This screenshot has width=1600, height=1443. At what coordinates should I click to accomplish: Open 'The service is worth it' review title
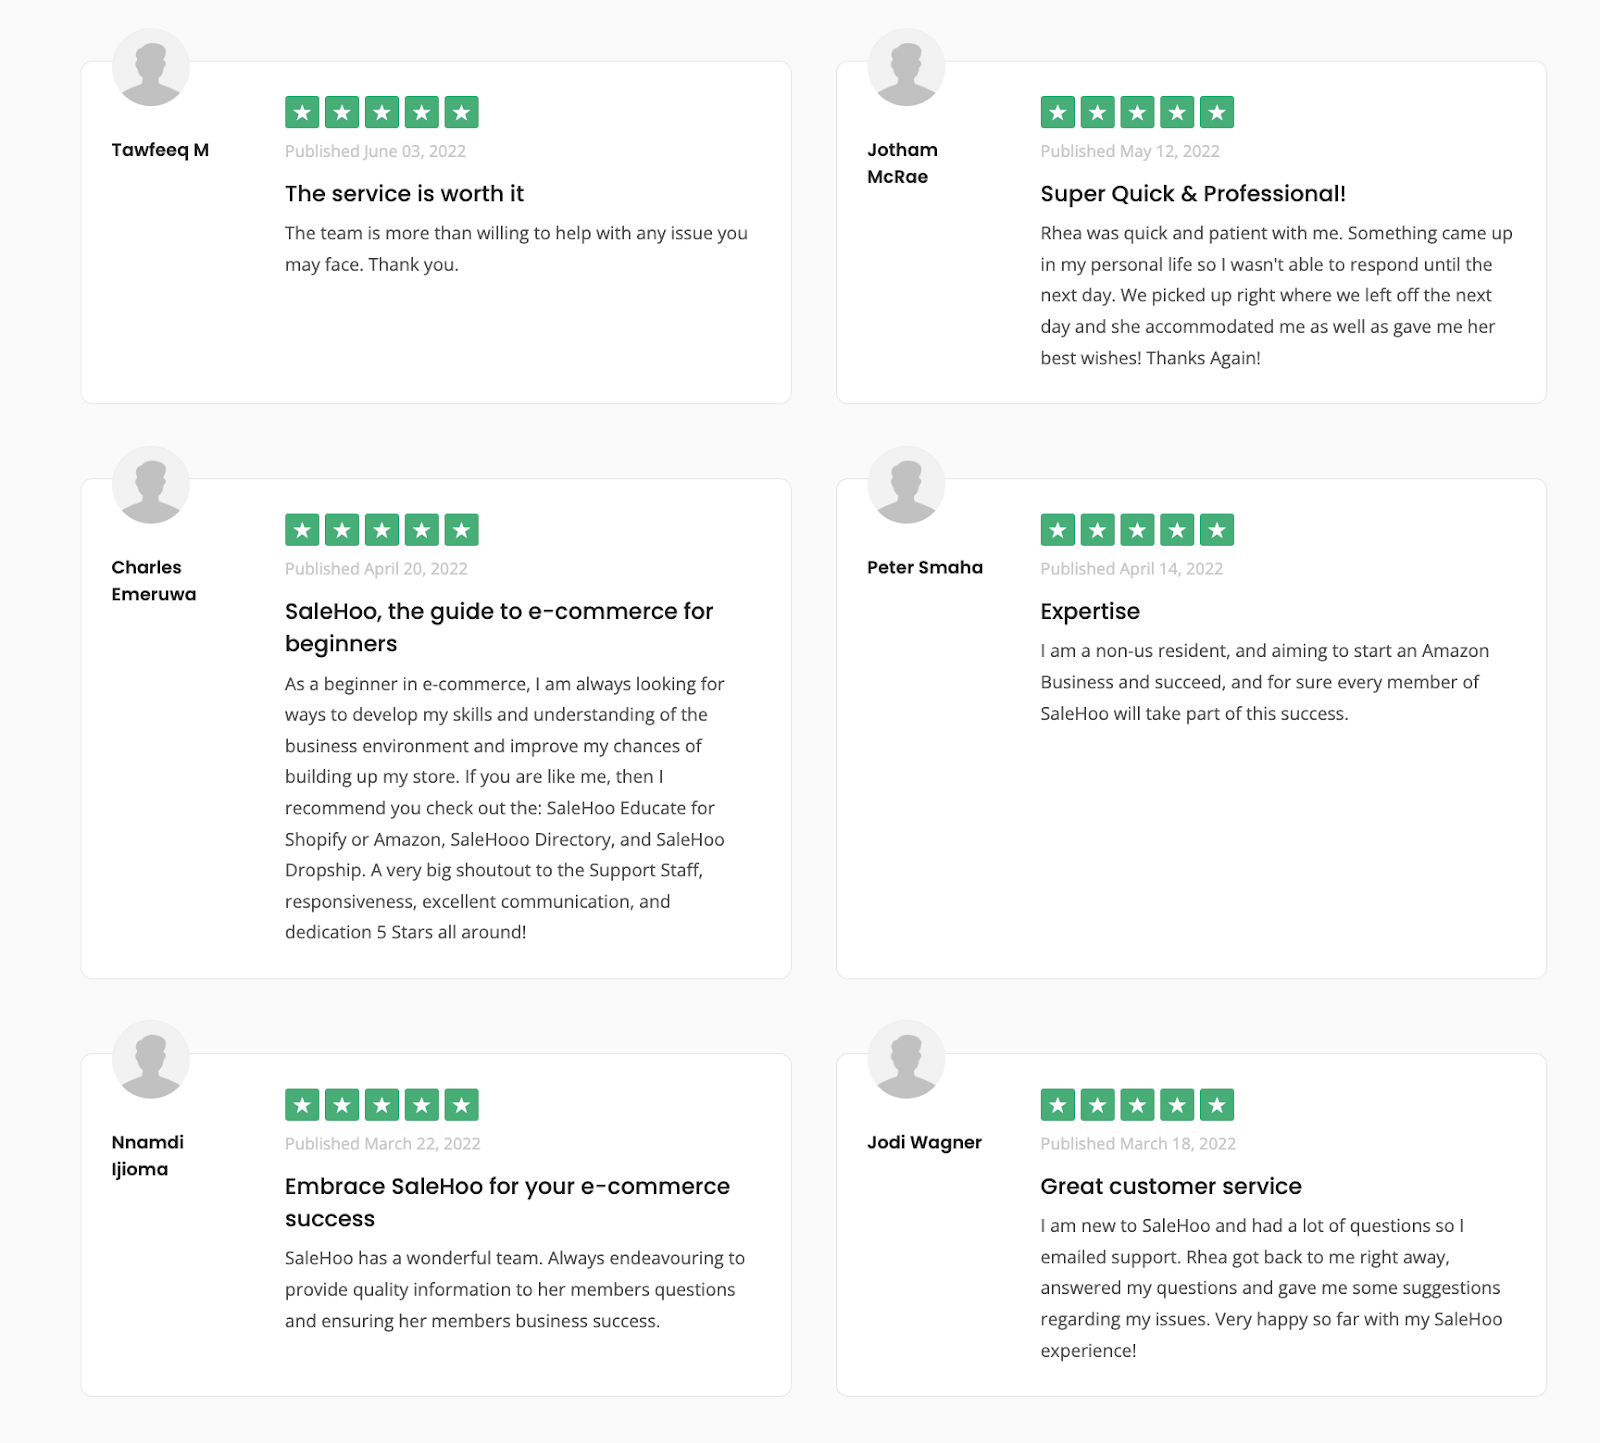[x=404, y=194]
